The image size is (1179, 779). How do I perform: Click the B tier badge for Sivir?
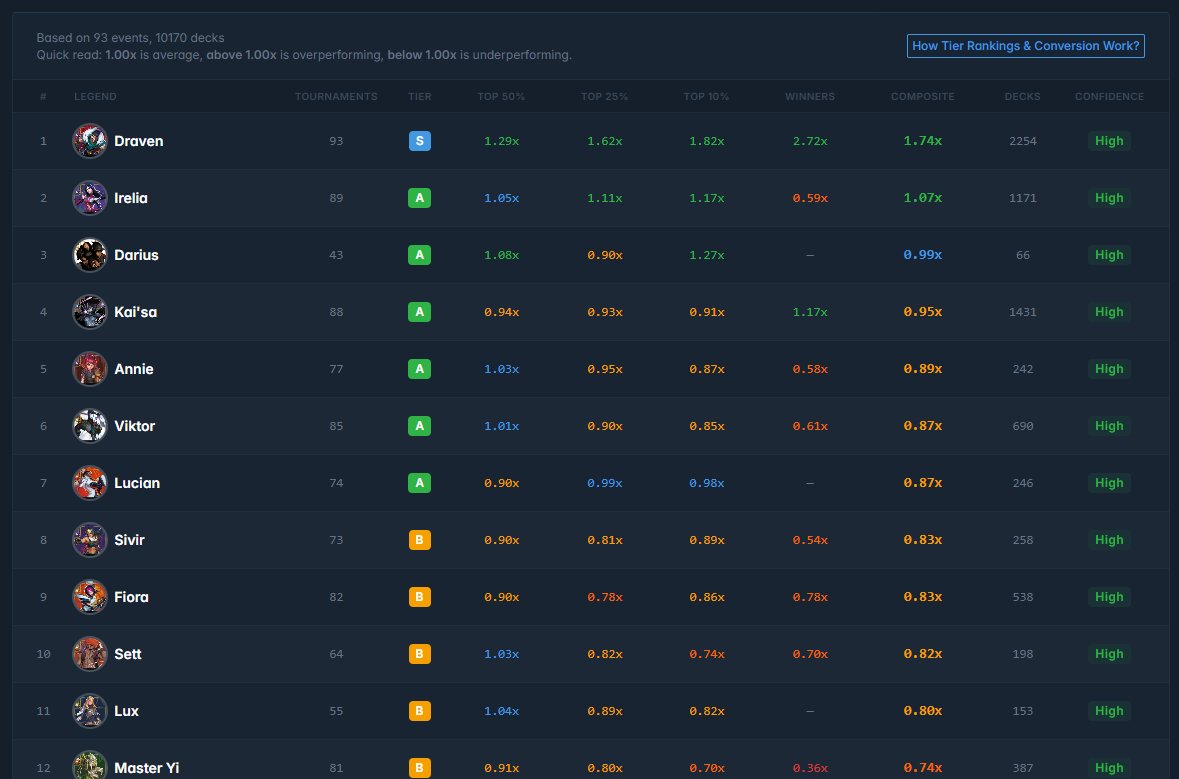[x=420, y=540]
